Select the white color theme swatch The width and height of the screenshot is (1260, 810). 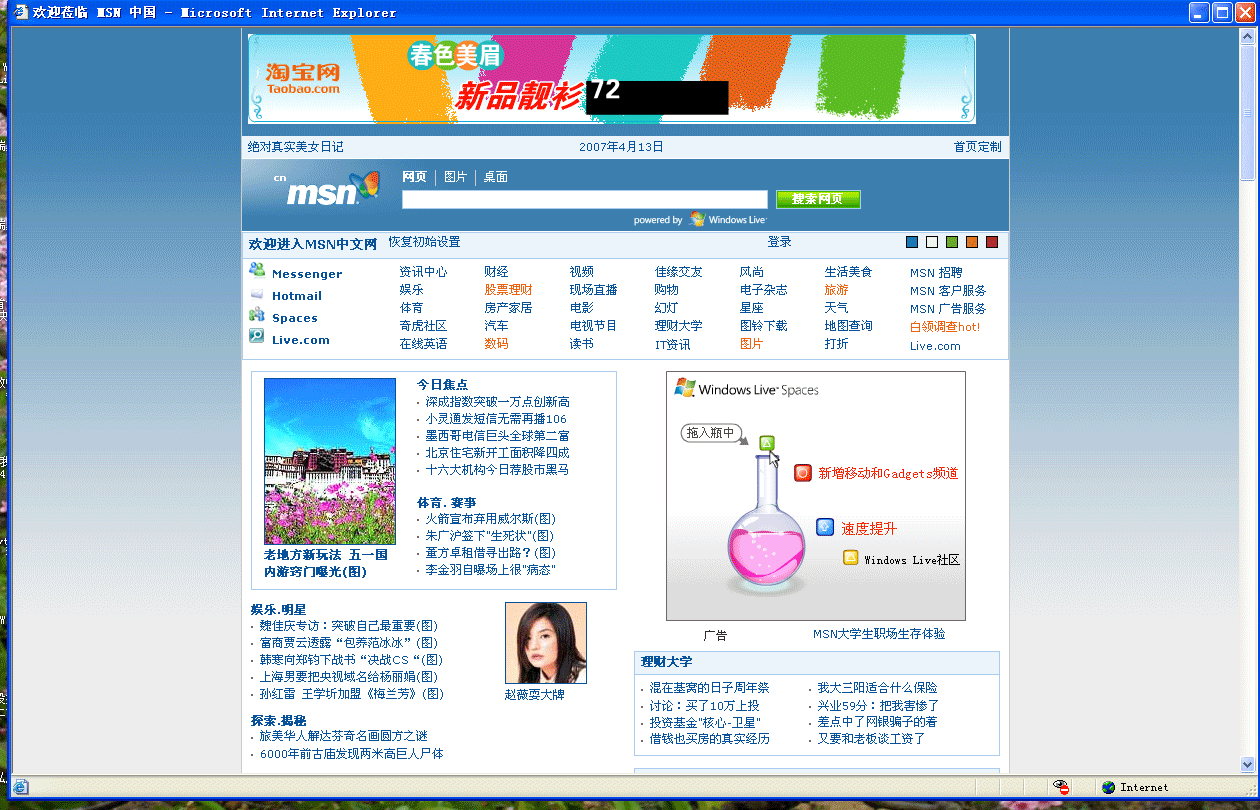click(x=932, y=242)
